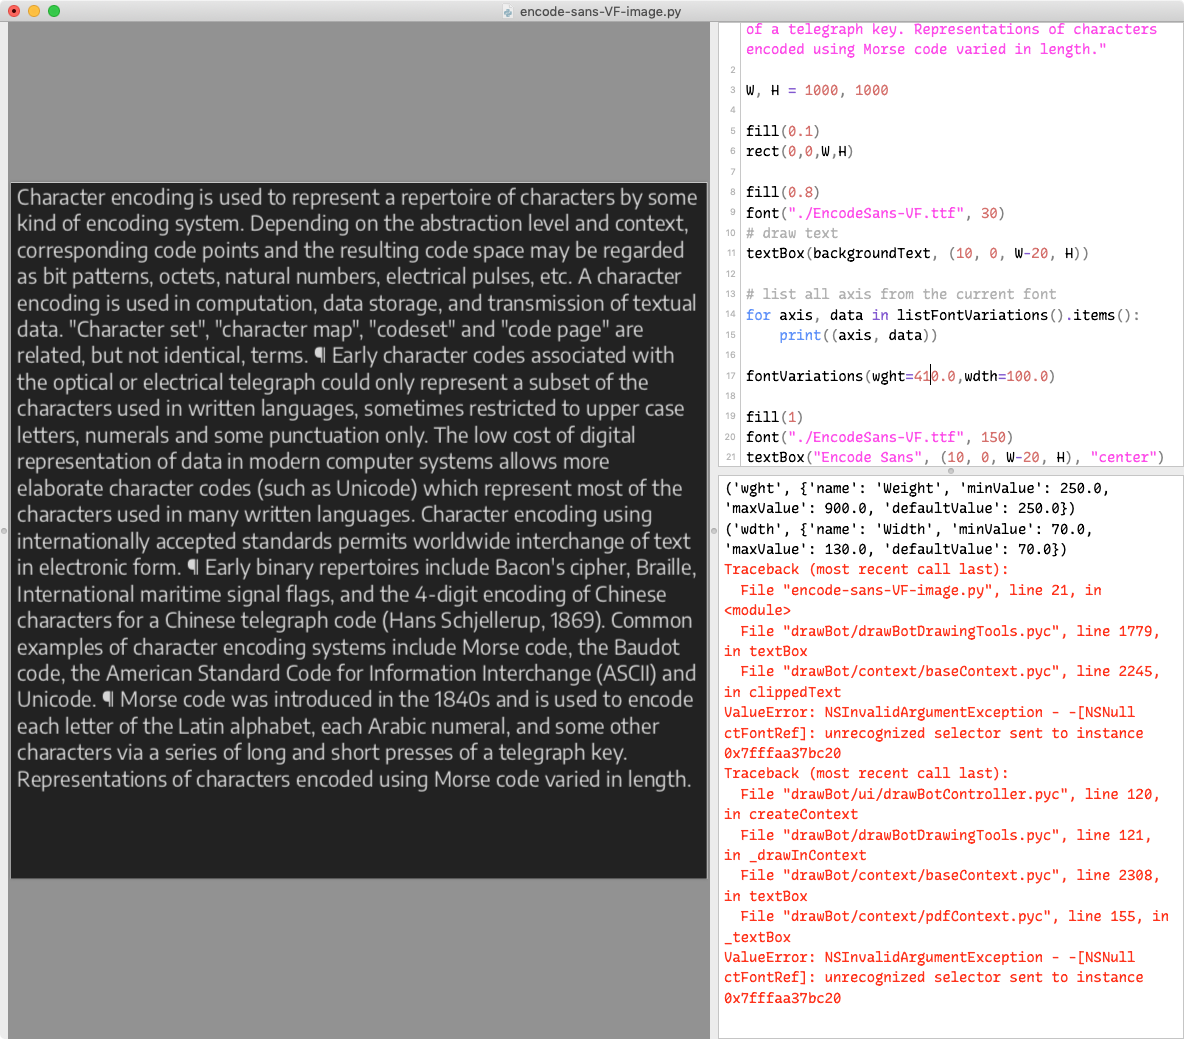The image size is (1184, 1039).
Task: Click line number 14 in the editor gutter
Action: click(729, 315)
